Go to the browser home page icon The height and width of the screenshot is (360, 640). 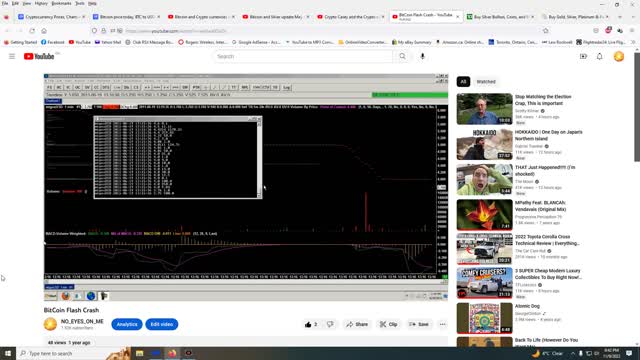point(44,31)
